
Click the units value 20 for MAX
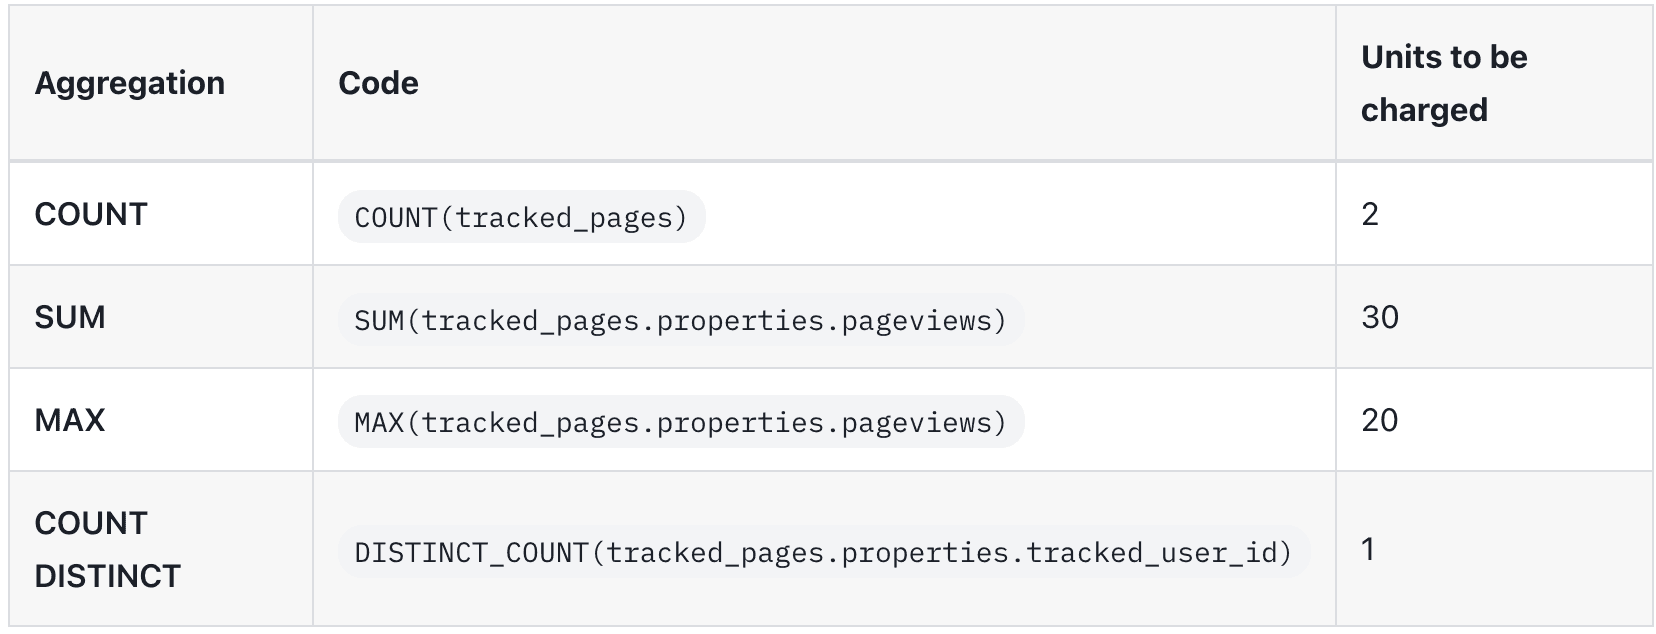pos(1380,420)
